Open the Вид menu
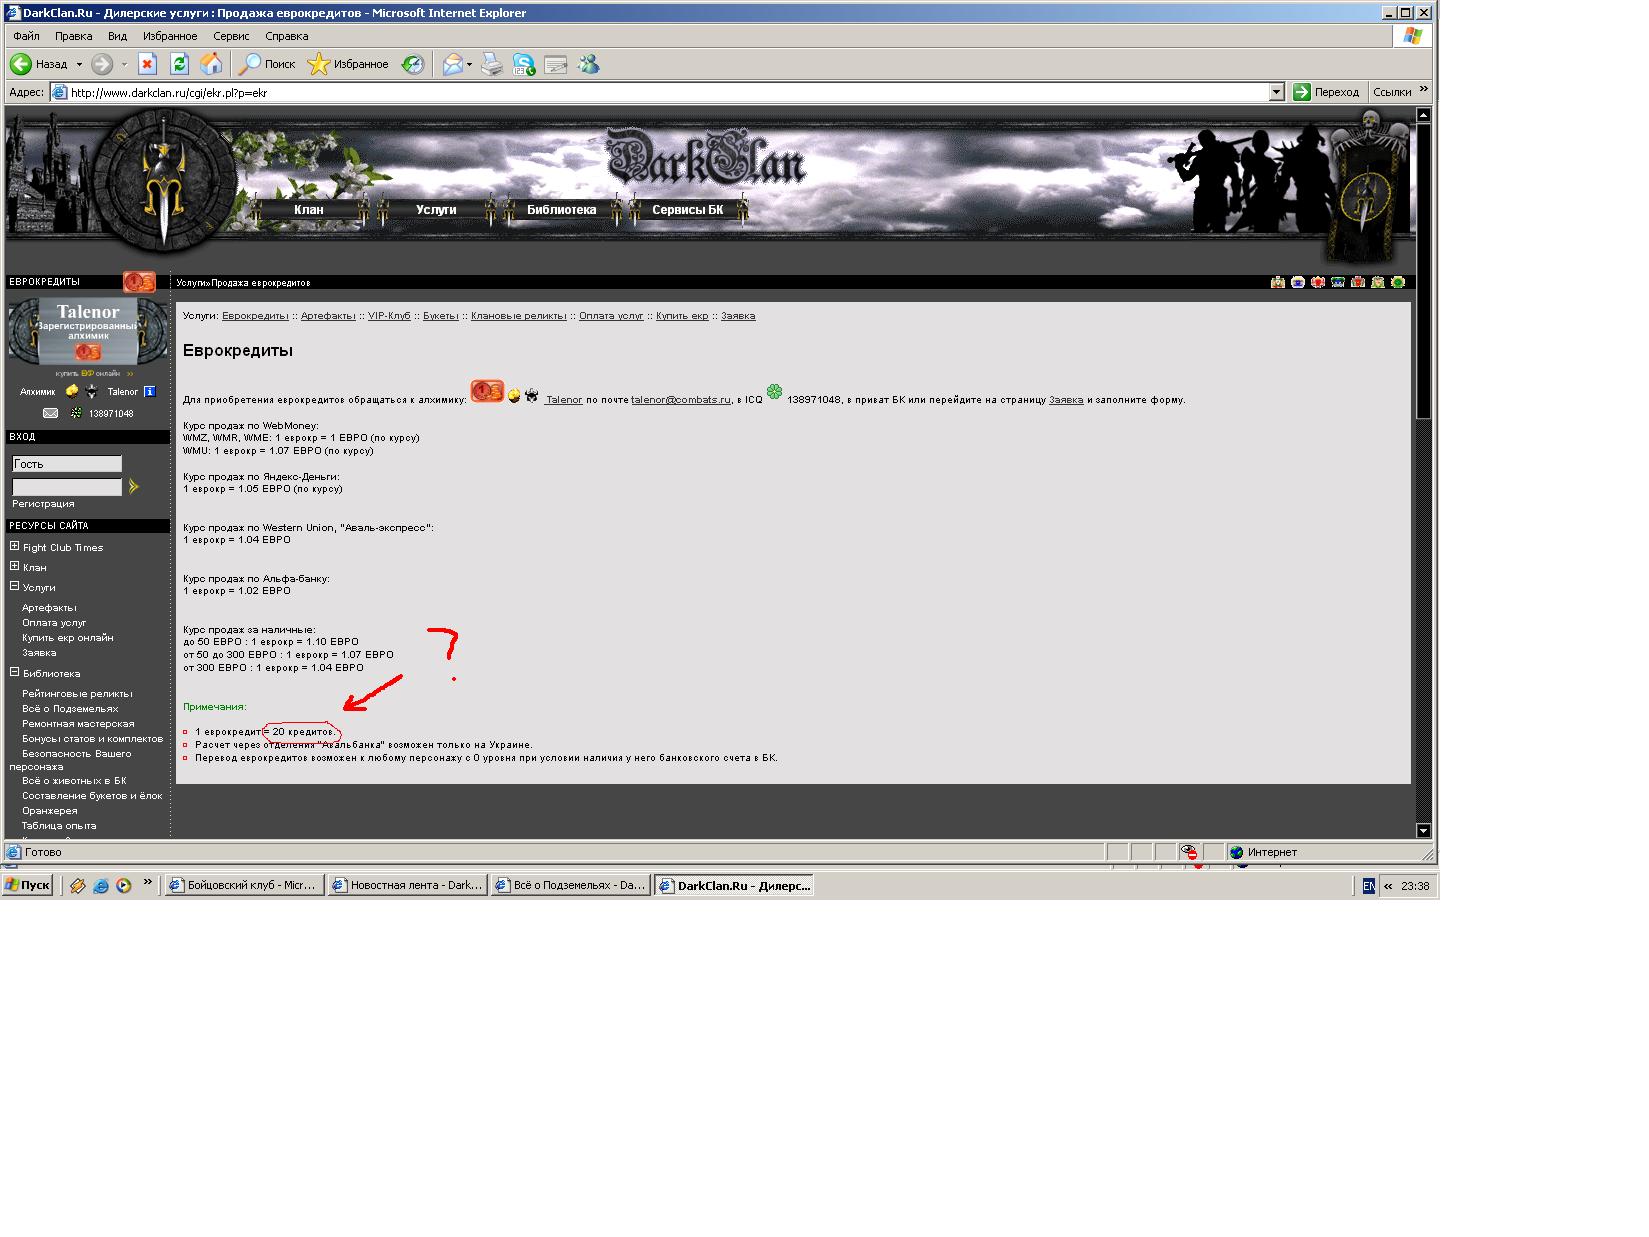 tap(117, 36)
